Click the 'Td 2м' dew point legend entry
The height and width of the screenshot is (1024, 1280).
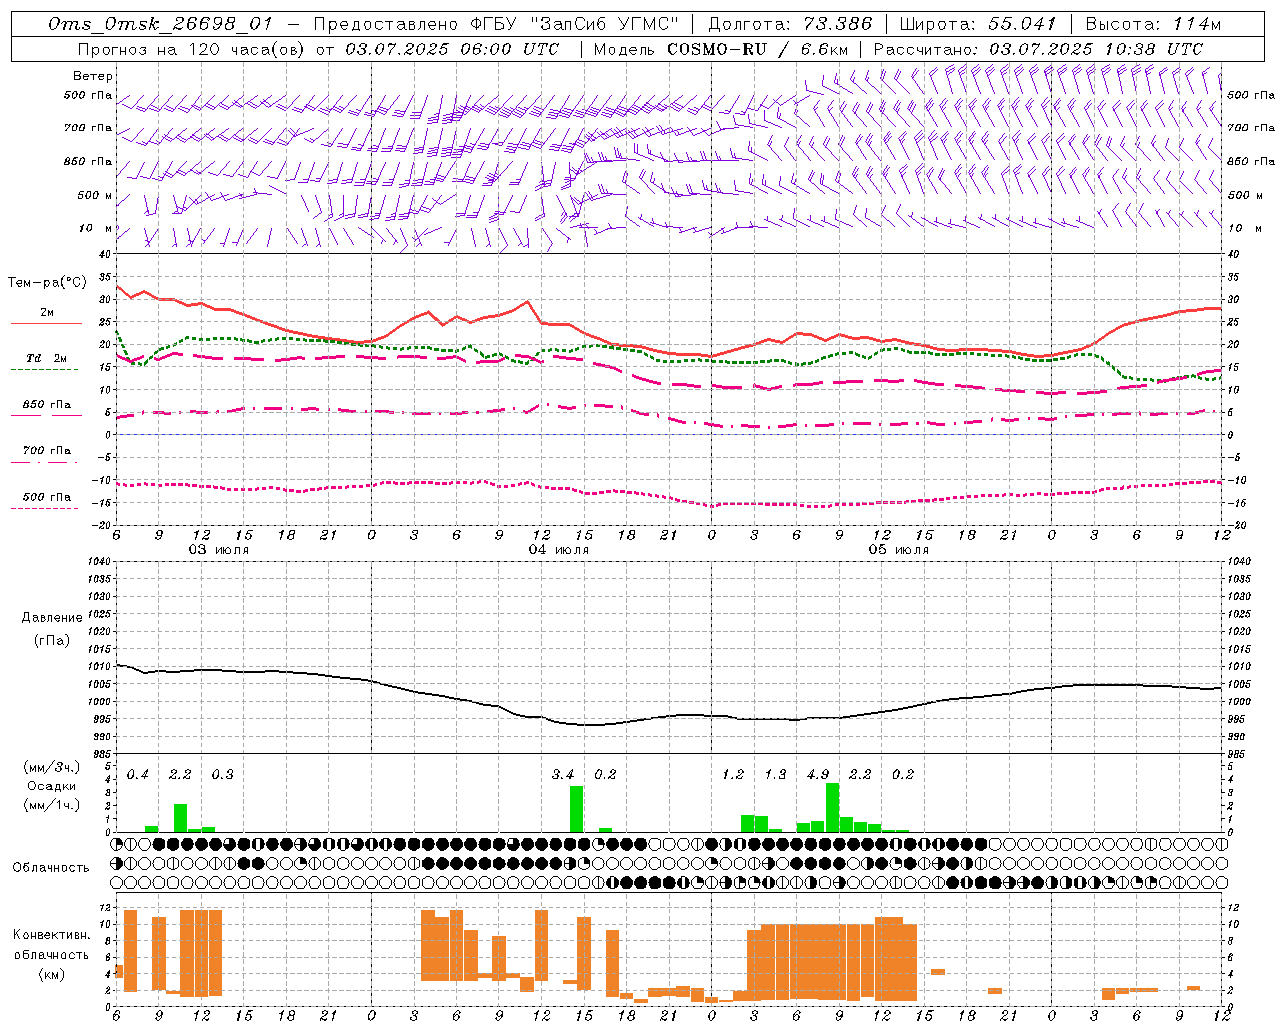click(47, 358)
